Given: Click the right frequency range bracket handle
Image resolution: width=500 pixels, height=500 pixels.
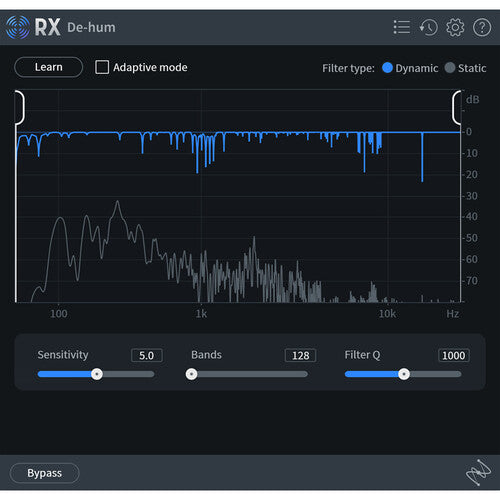Looking at the screenshot, I should tap(456, 107).
